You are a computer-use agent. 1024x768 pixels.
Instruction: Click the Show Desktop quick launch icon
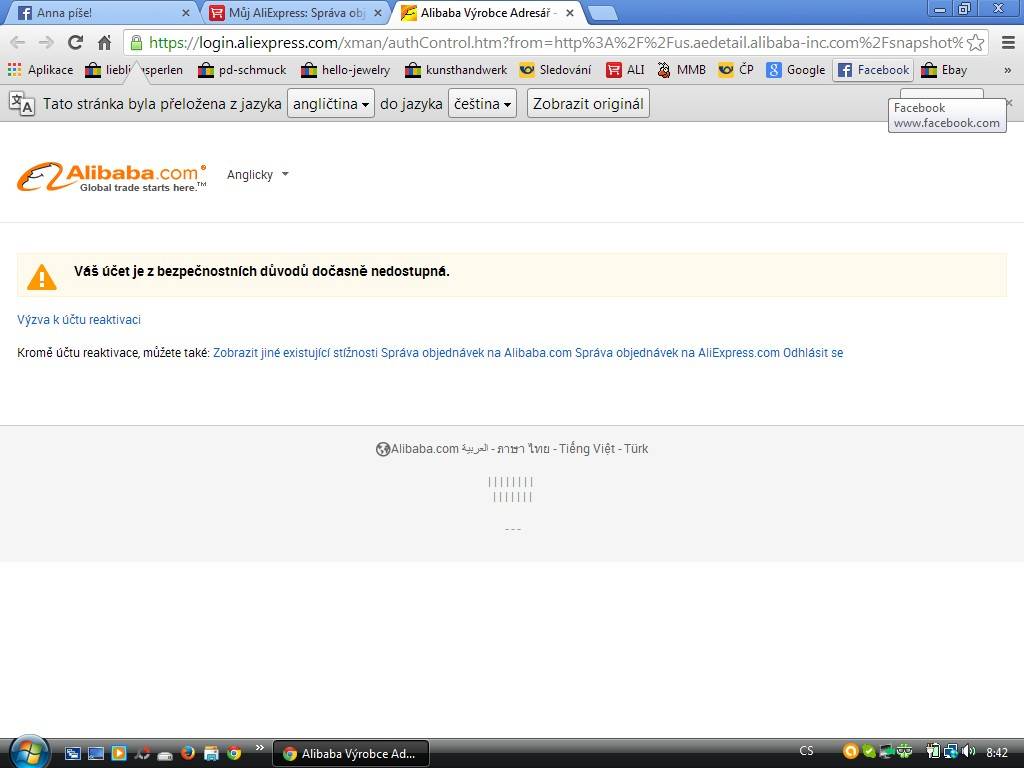pyautogui.click(x=96, y=753)
